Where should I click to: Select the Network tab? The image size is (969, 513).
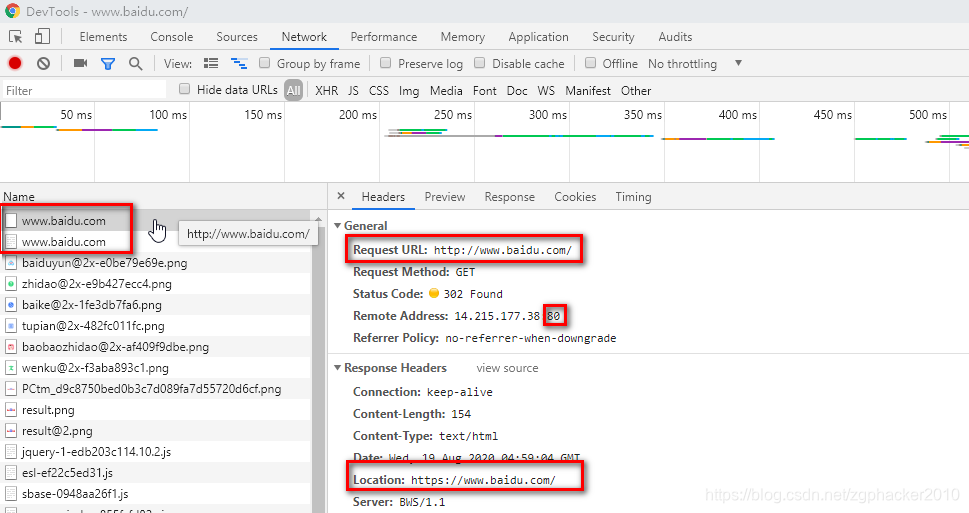[304, 36]
